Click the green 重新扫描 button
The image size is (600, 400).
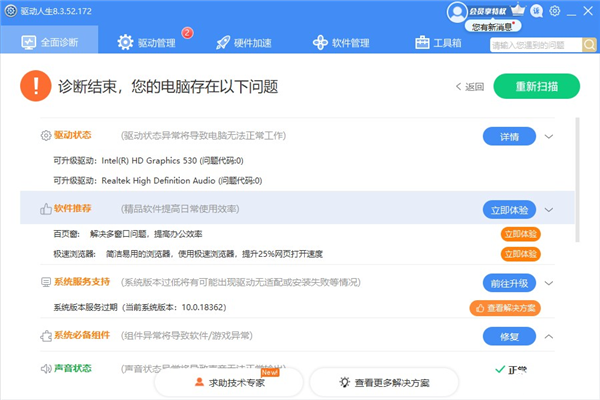pos(536,86)
